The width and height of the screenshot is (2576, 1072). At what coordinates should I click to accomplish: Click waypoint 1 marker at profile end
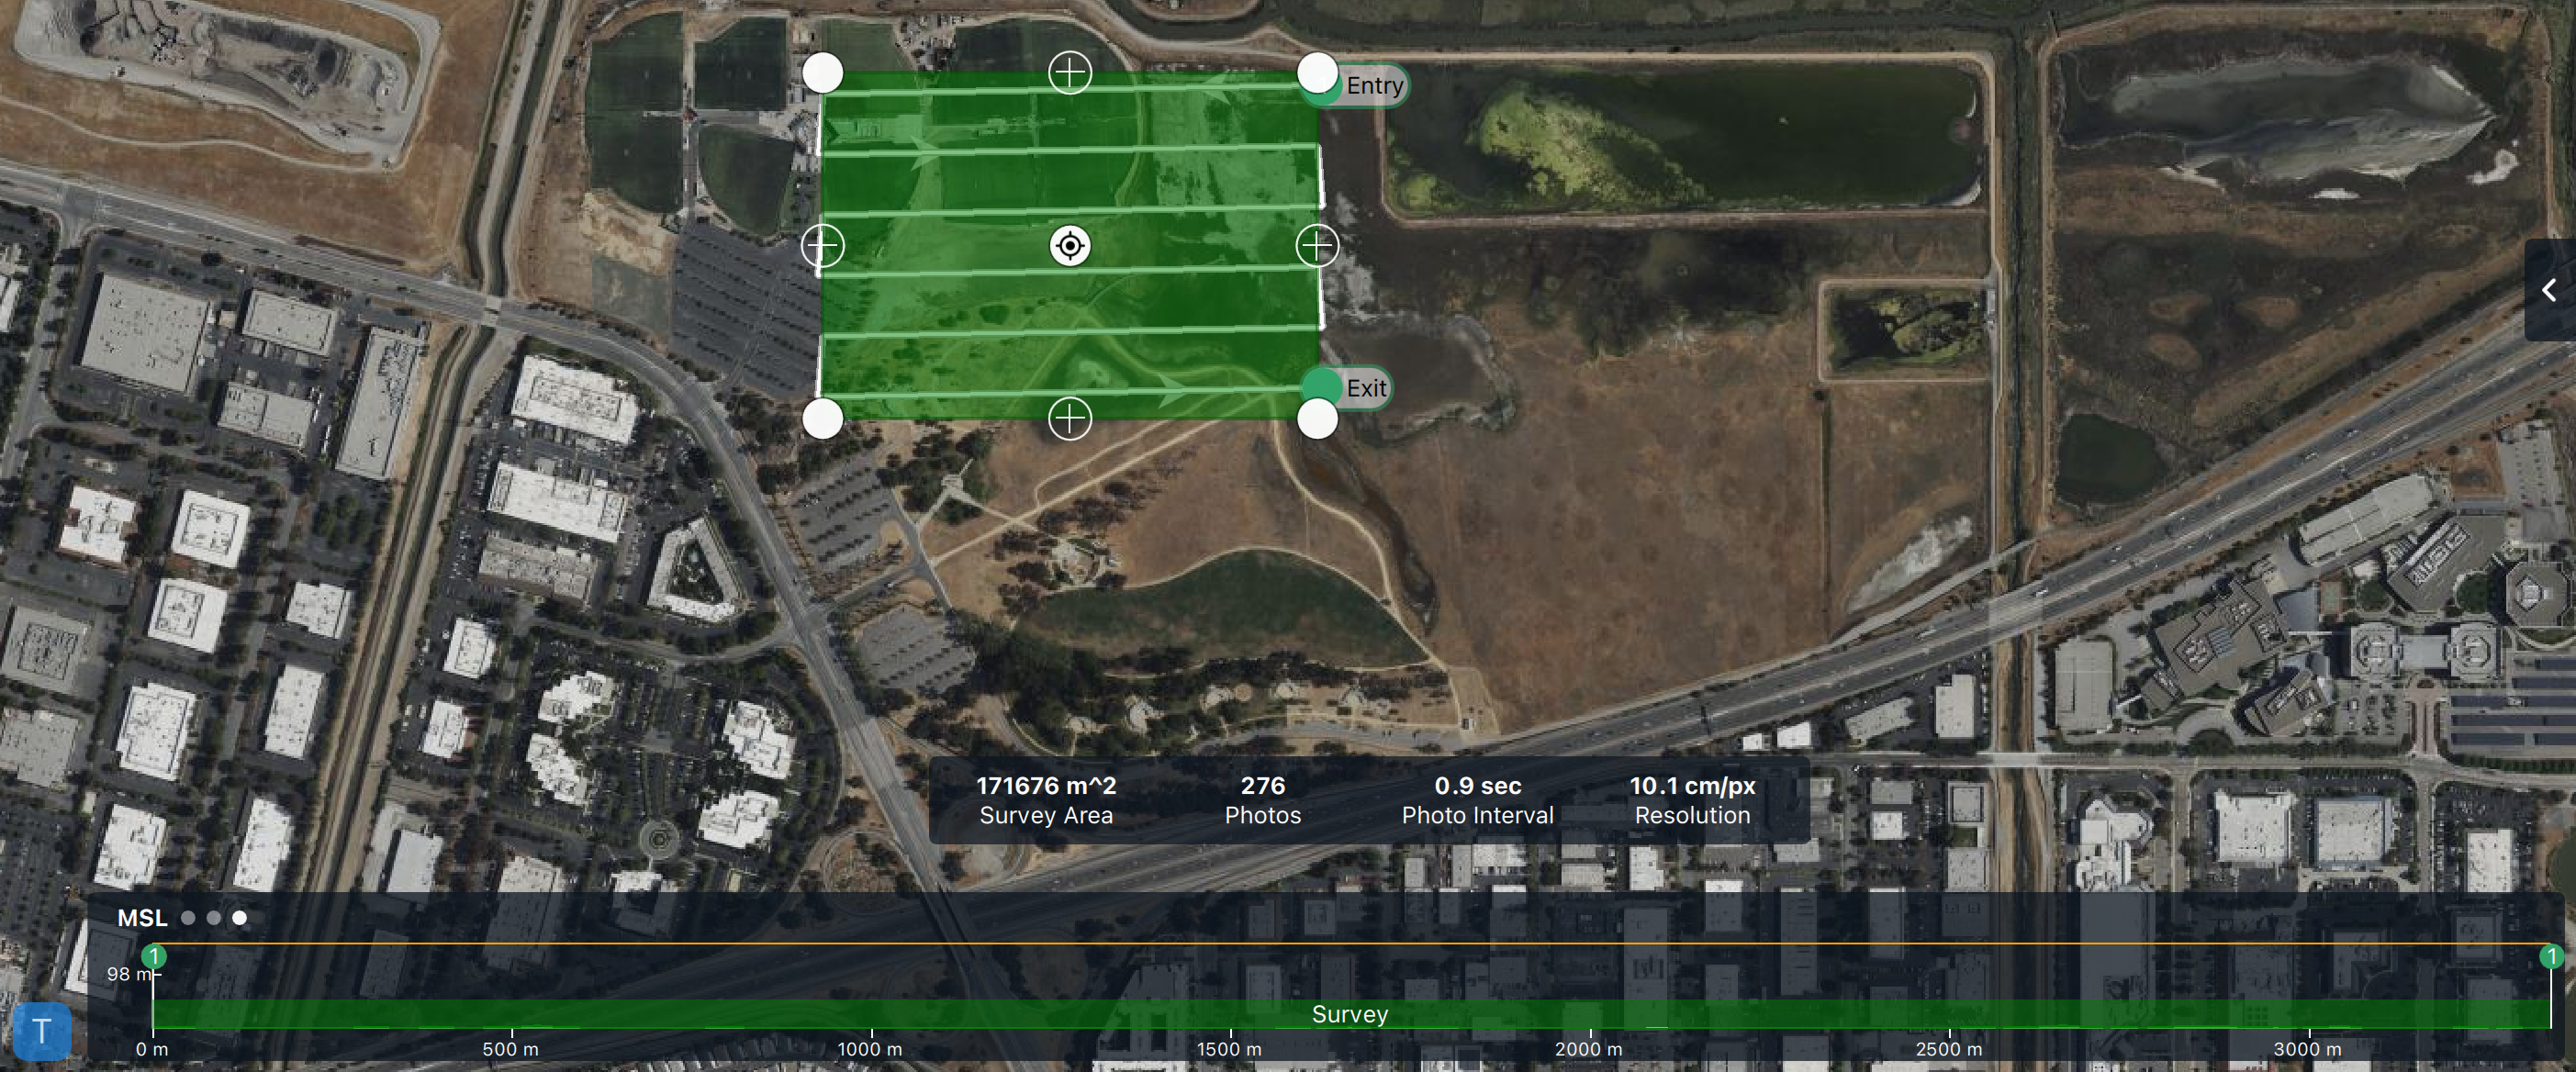(2551, 956)
